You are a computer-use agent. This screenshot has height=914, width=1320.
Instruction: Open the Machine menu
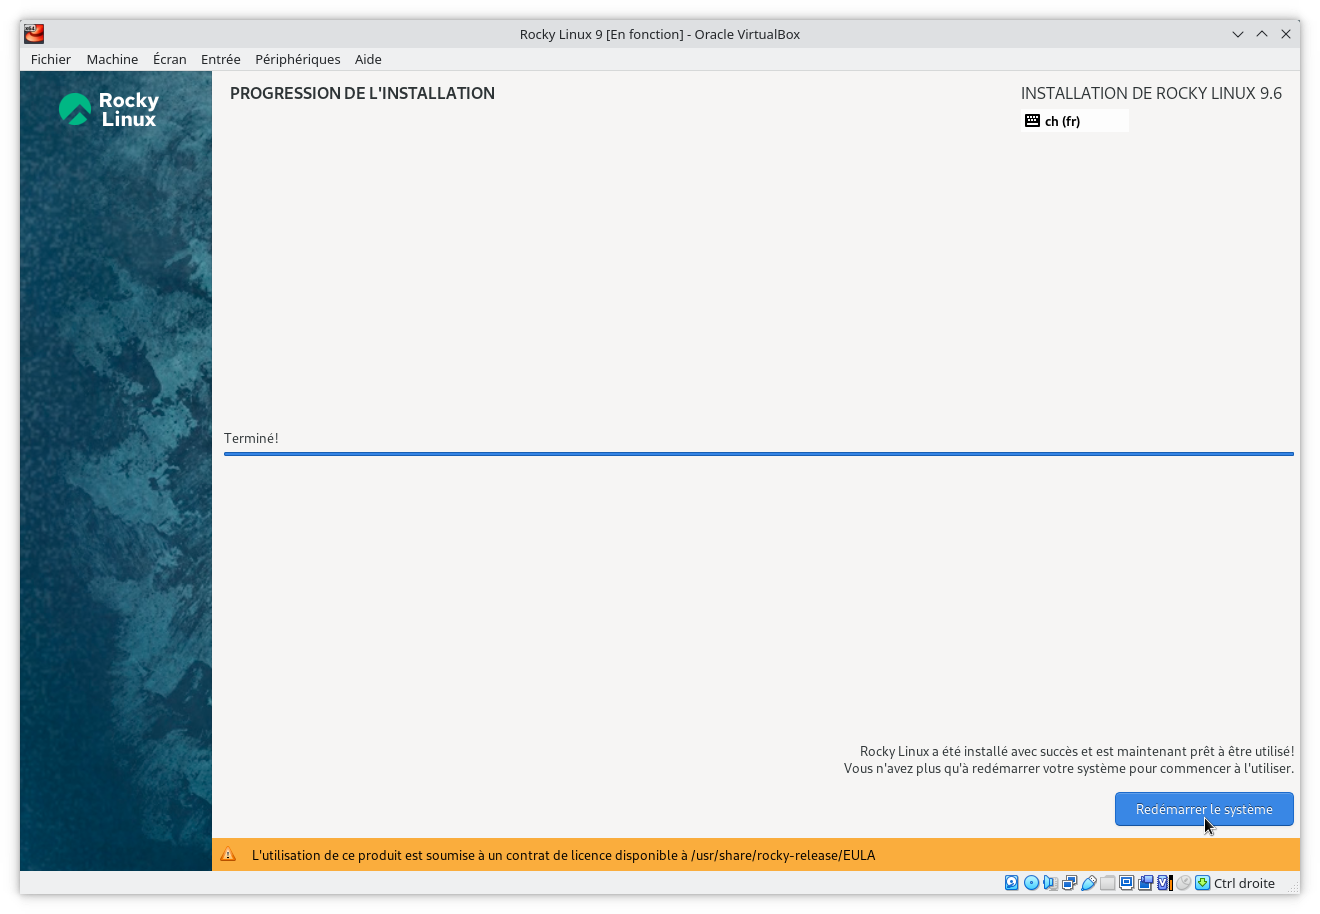(x=112, y=59)
